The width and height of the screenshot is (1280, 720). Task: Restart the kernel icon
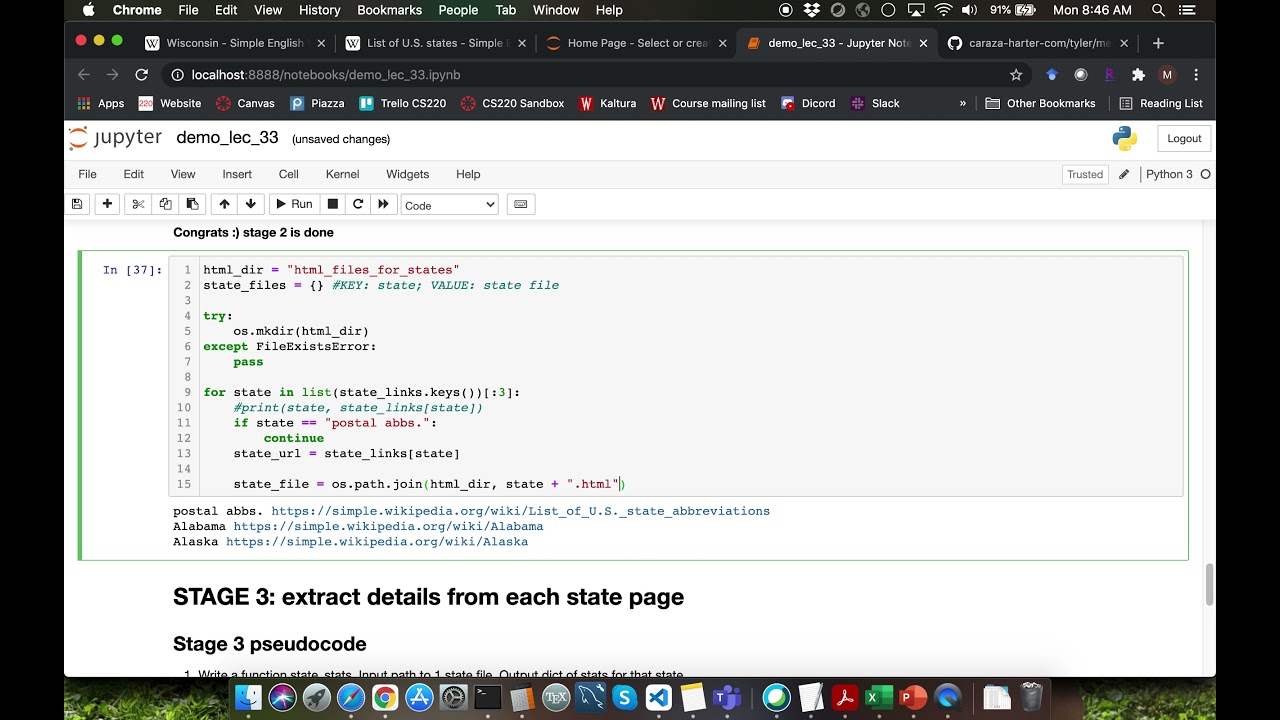358,204
